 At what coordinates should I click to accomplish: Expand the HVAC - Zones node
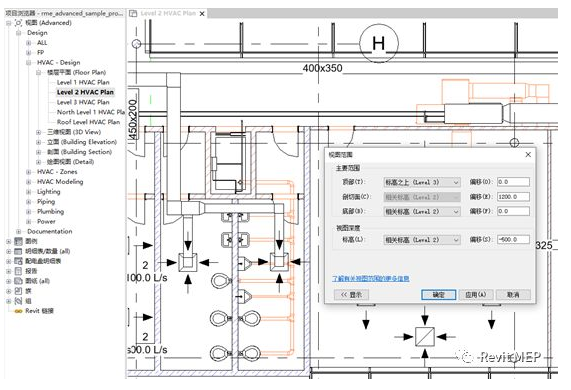pos(28,172)
